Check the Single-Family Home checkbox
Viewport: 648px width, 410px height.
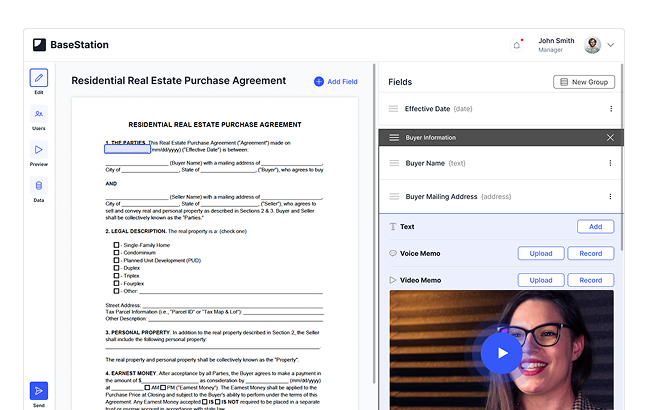coord(116,245)
